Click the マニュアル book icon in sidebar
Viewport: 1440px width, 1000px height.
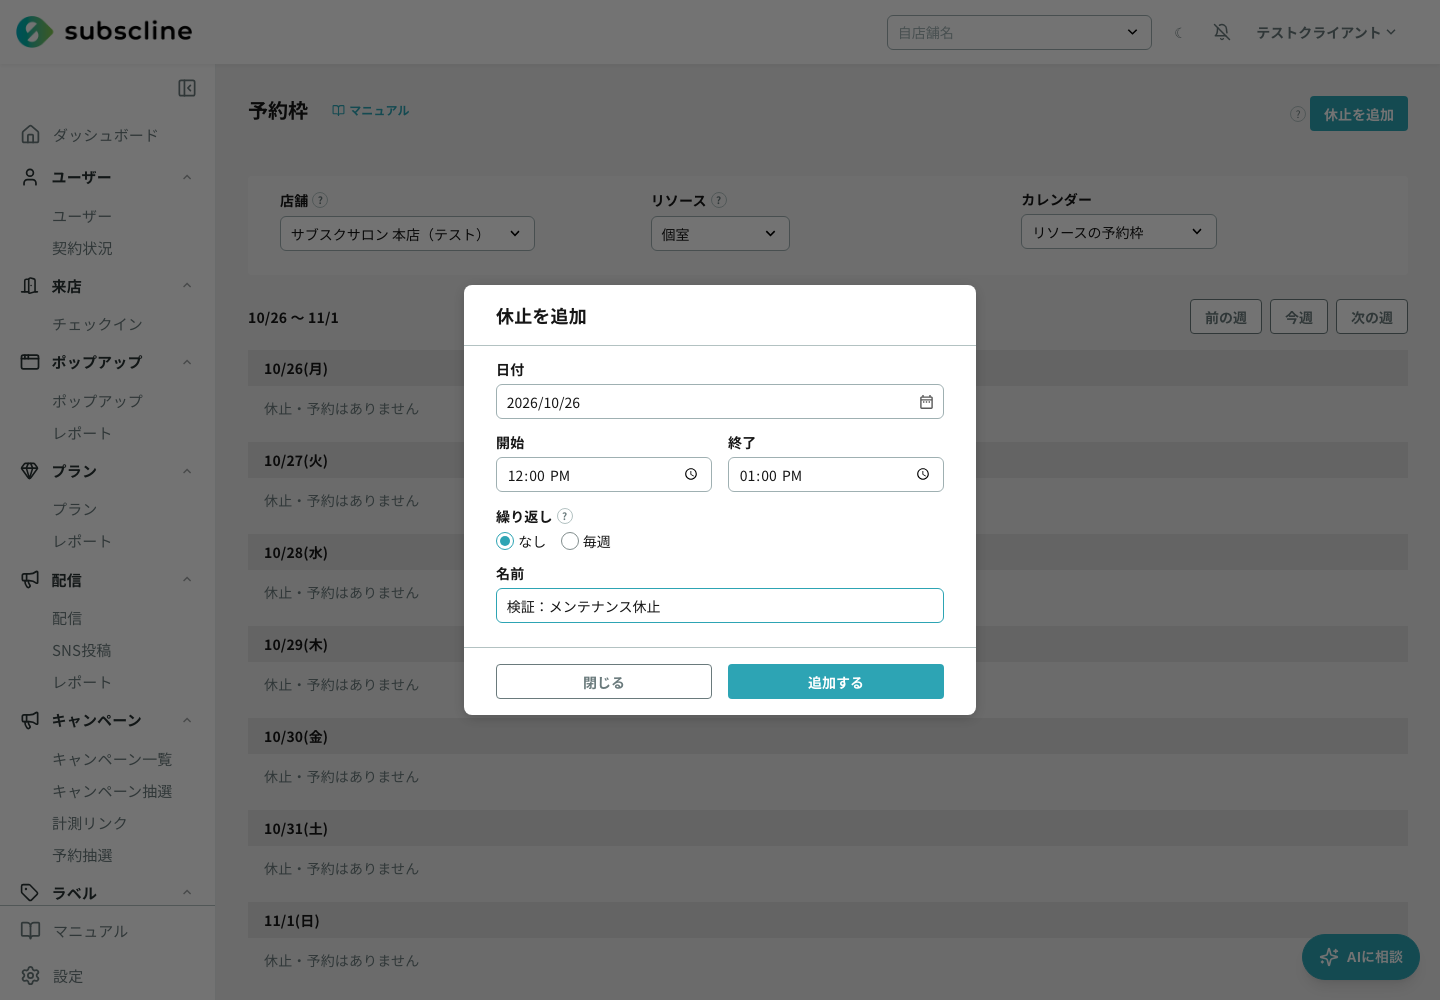[31, 930]
